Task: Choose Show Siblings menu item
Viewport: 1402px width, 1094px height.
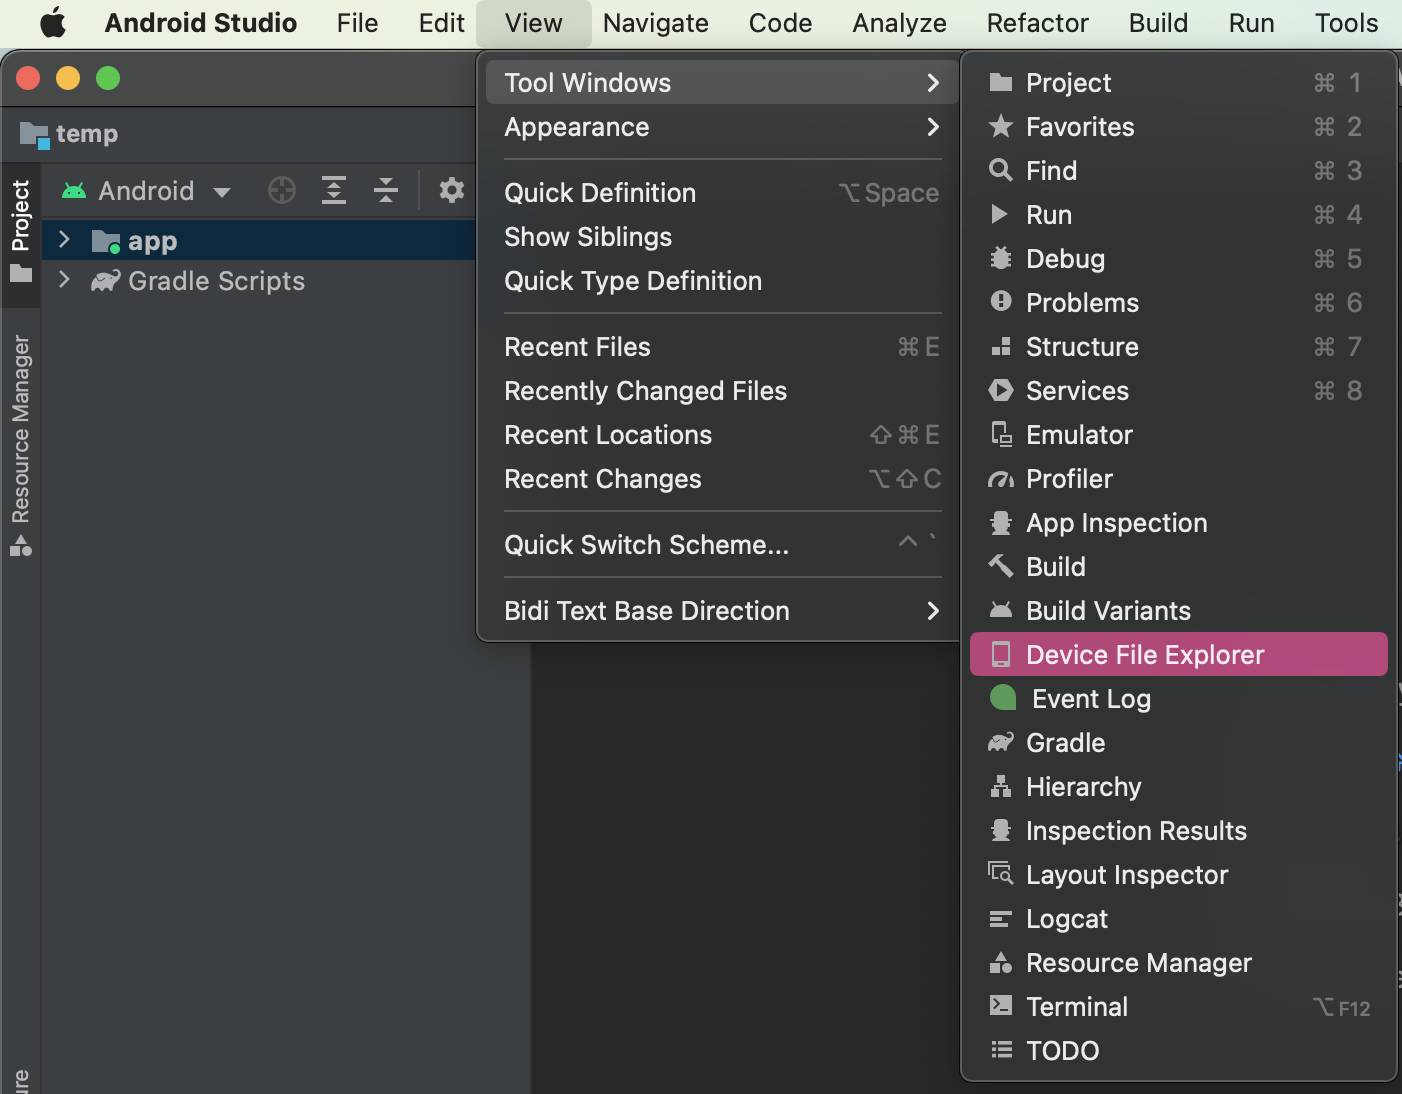Action: (x=721, y=237)
